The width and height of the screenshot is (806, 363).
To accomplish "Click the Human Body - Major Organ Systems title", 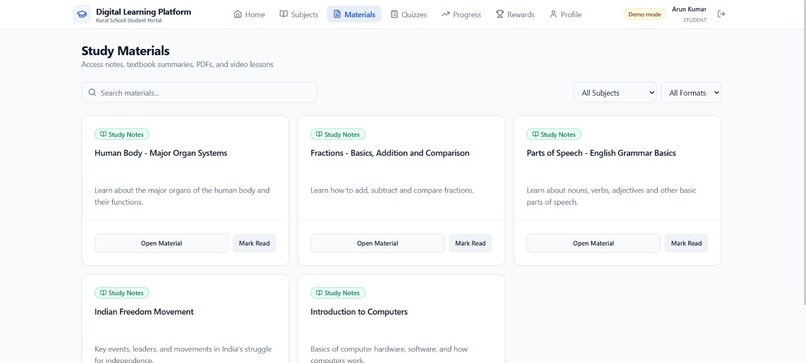I will click(161, 153).
